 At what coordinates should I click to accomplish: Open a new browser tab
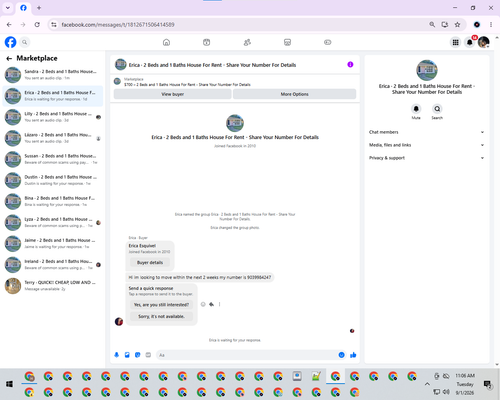tap(39, 8)
